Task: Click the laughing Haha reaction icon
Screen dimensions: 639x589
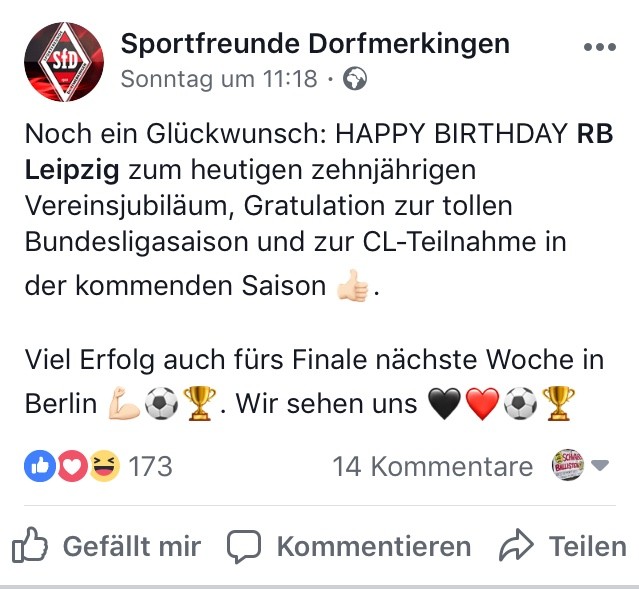Action: (x=104, y=466)
